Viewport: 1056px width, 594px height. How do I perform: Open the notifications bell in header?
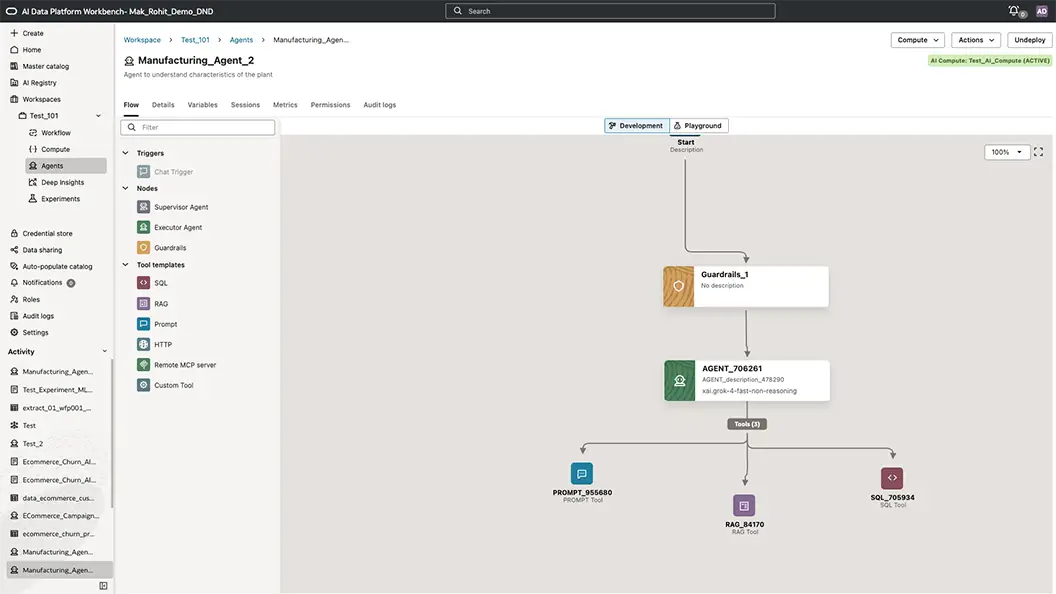(1014, 11)
